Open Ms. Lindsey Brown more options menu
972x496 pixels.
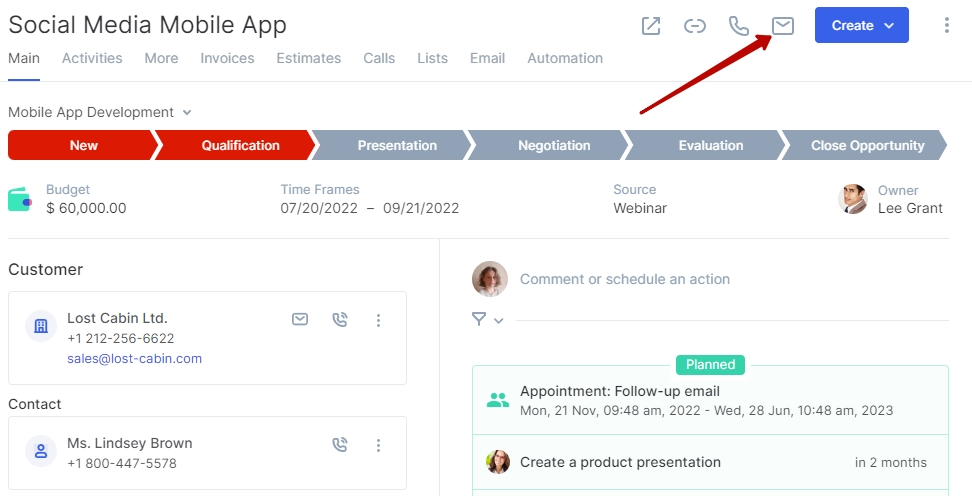[378, 445]
